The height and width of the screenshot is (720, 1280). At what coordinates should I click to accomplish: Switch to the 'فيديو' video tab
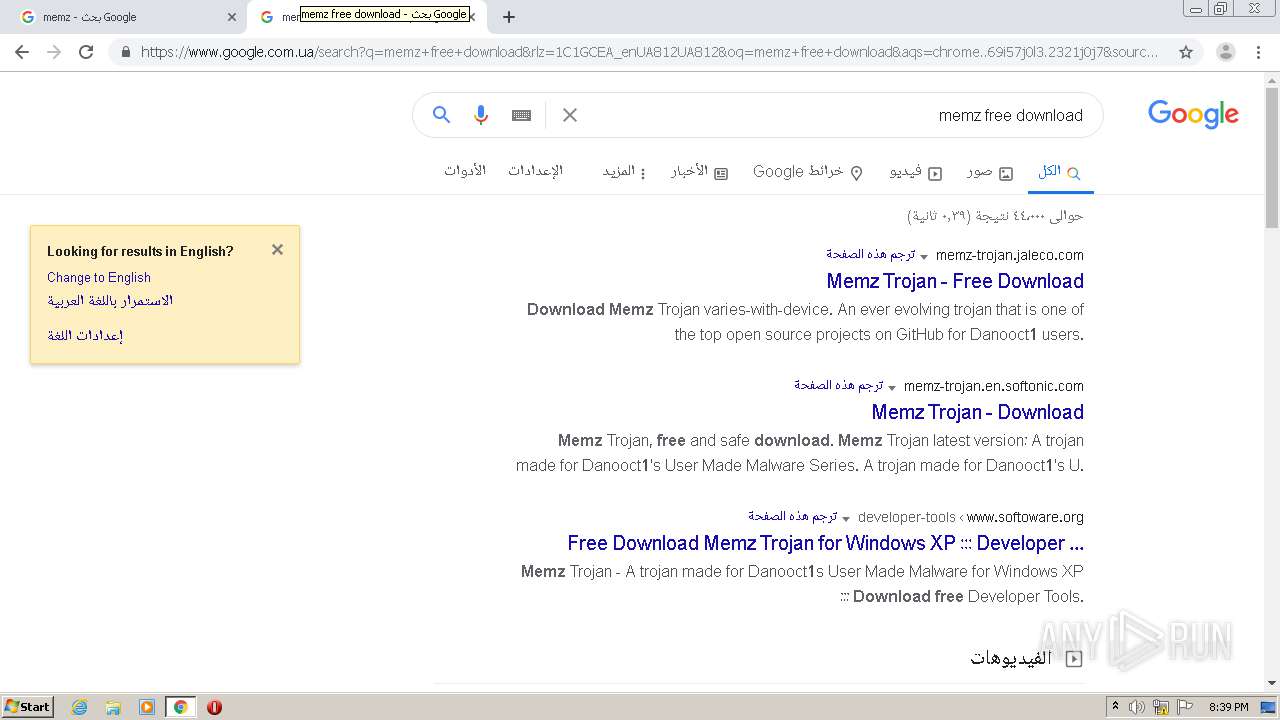(x=916, y=172)
